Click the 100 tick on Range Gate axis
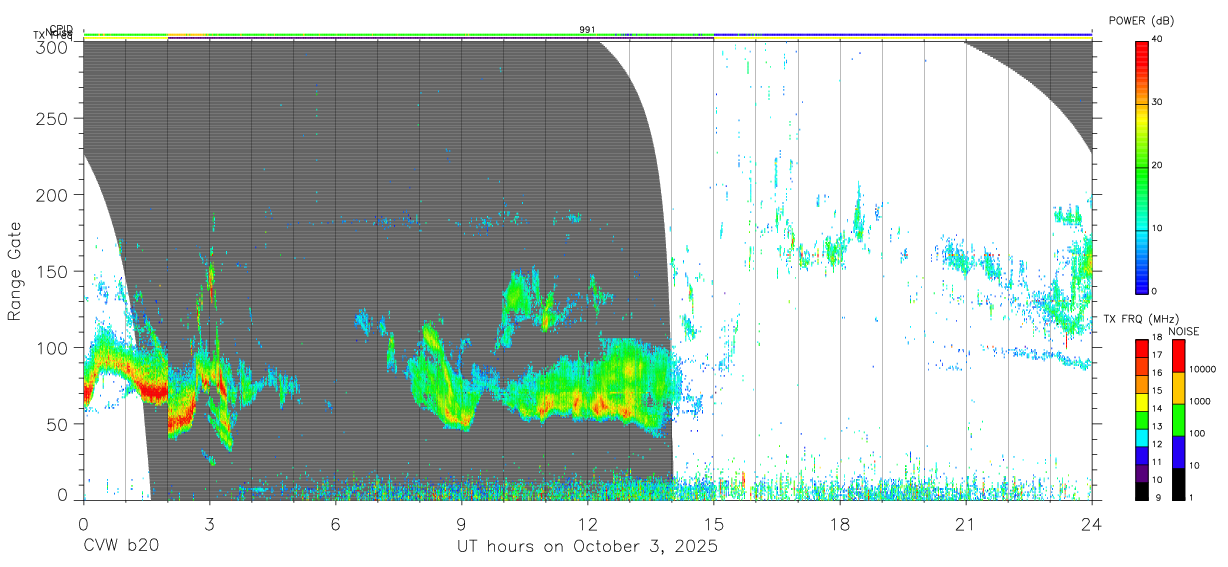This screenshot has height=567, width=1228. (x=53, y=347)
